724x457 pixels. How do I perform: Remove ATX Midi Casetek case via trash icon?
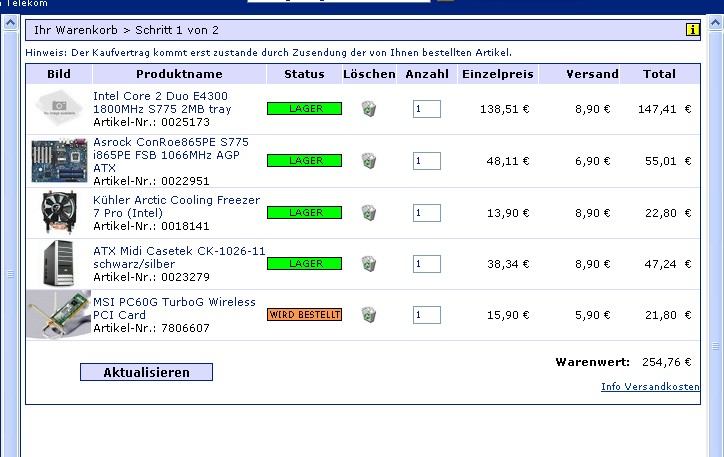[368, 264]
